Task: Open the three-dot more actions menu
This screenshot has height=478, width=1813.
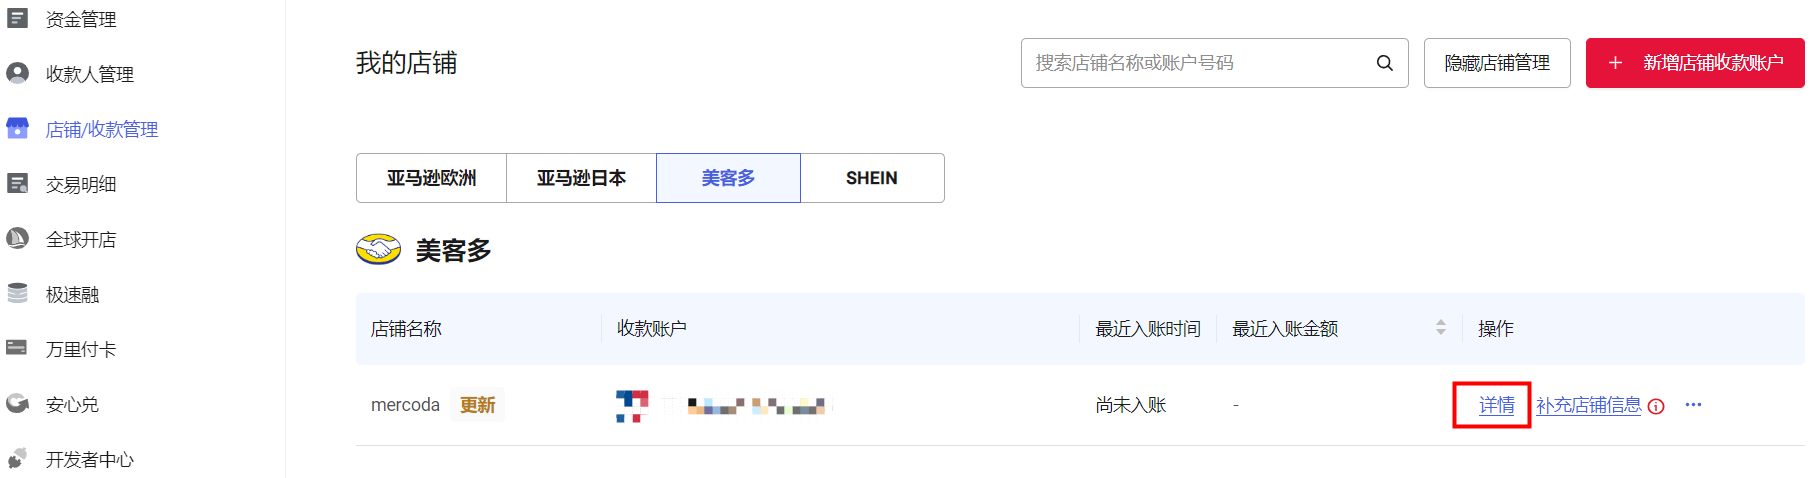Action: pyautogui.click(x=1693, y=405)
